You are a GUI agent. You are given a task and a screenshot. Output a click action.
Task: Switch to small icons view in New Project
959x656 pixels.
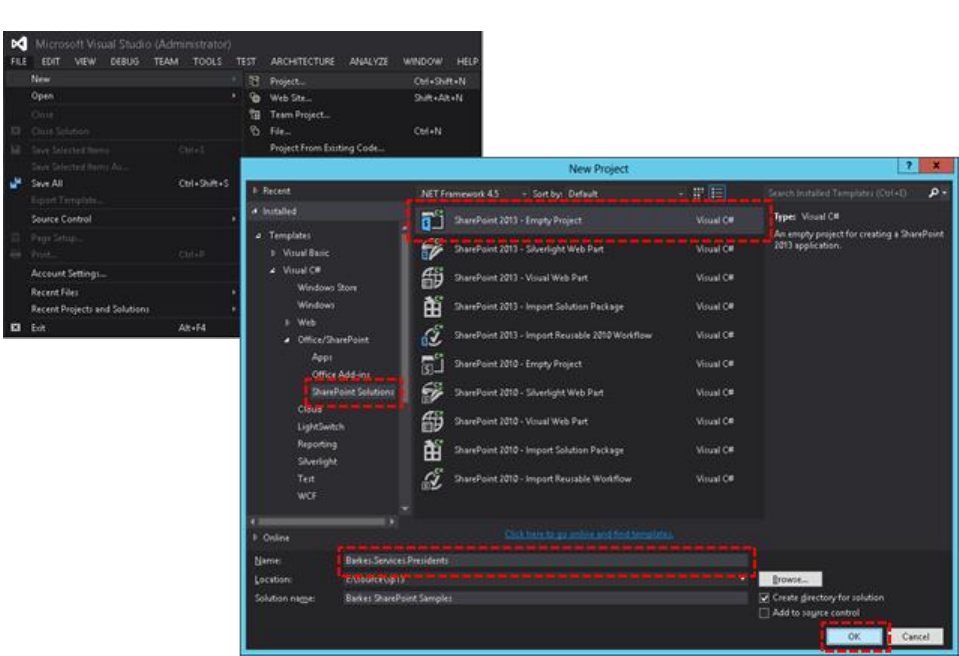(x=698, y=193)
